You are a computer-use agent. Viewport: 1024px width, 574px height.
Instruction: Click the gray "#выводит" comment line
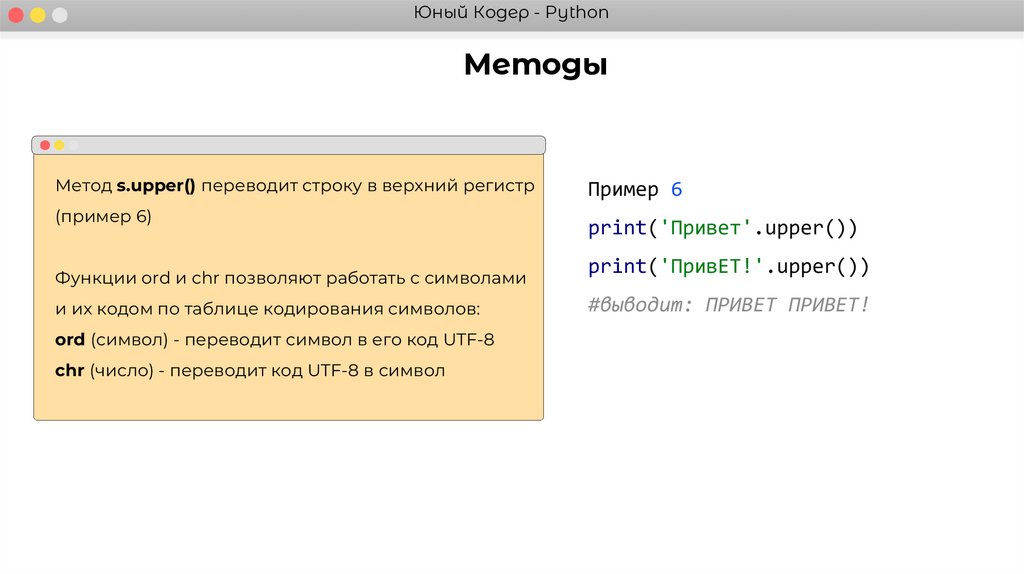coord(729,304)
